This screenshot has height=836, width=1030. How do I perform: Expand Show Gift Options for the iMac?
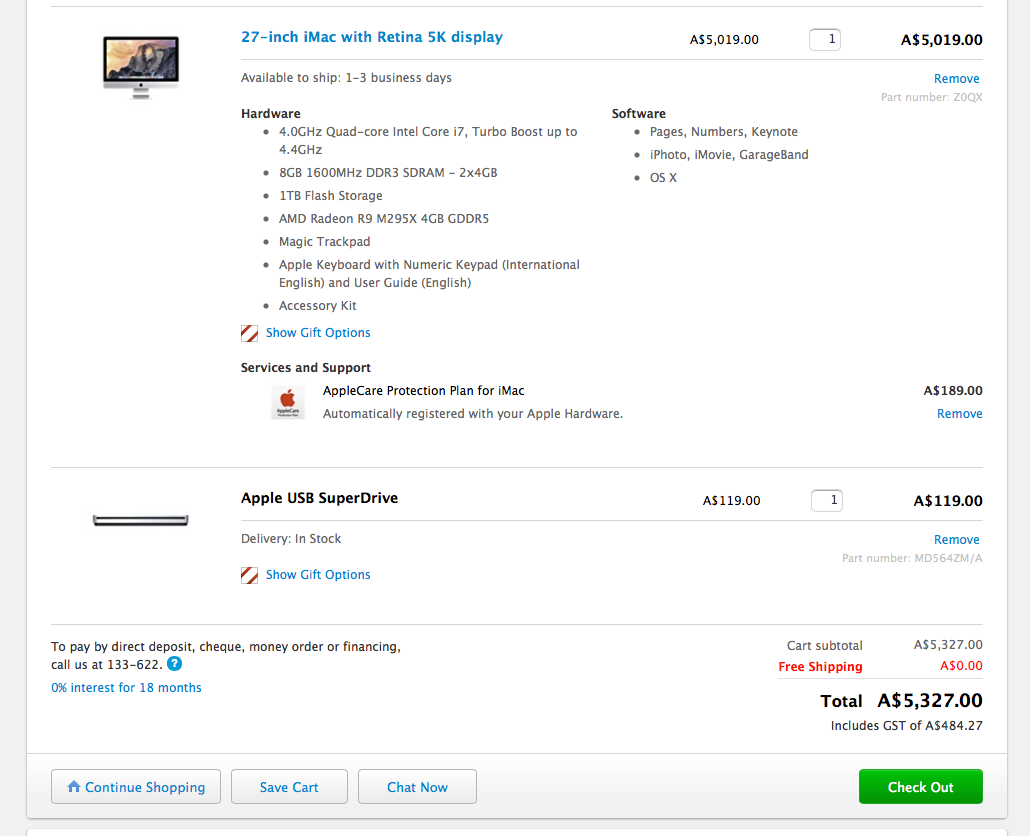(318, 333)
